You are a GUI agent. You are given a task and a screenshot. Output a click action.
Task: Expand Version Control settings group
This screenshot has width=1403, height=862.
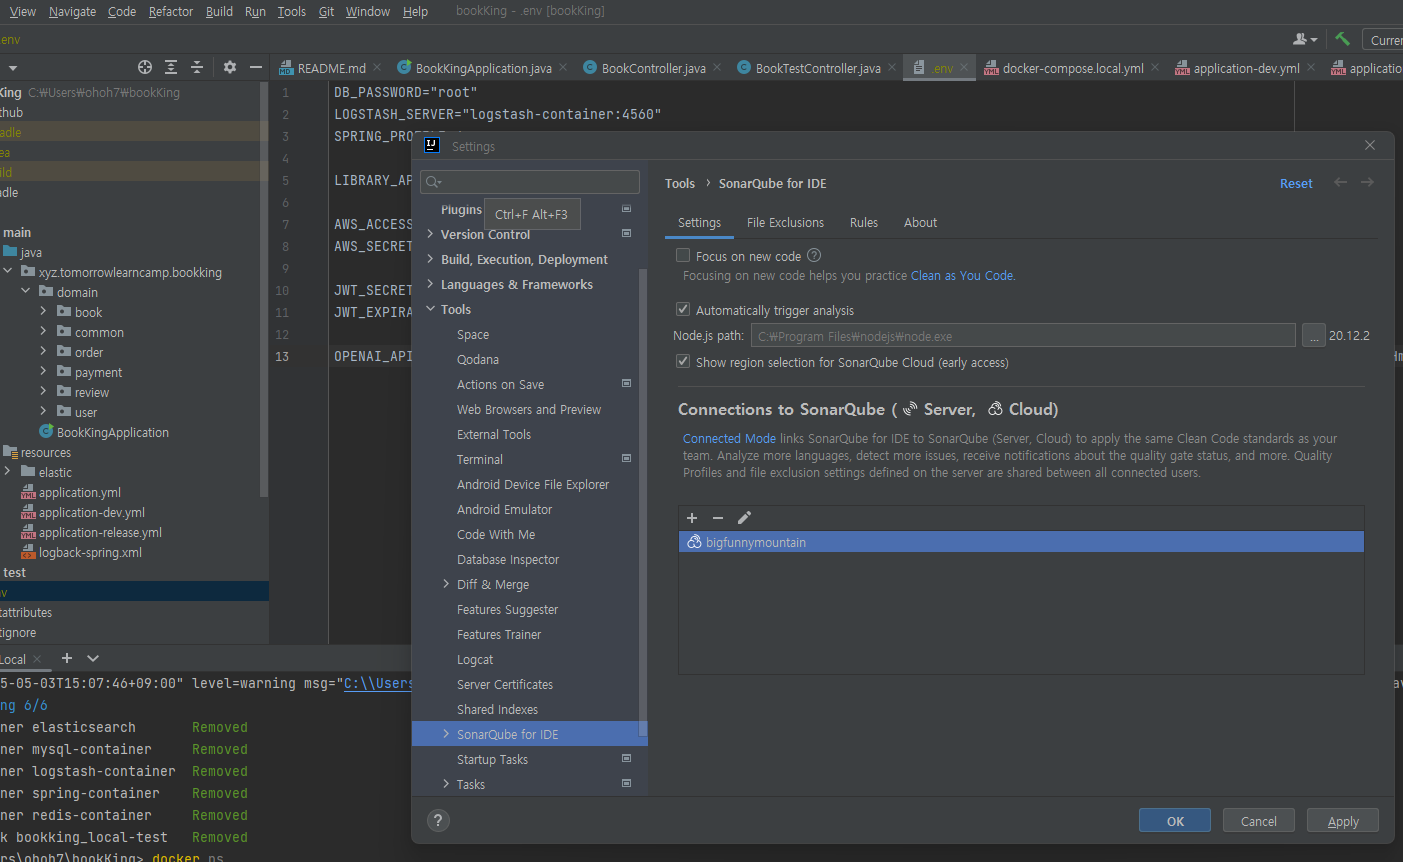pyautogui.click(x=430, y=234)
